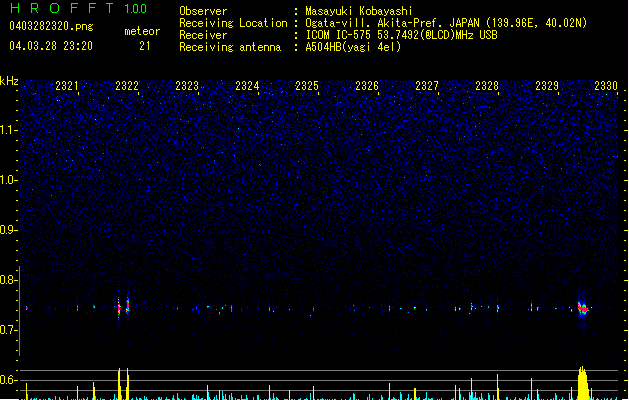The image size is (629, 400).
Task: Click the 2322 time axis marker
Action: click(x=127, y=86)
